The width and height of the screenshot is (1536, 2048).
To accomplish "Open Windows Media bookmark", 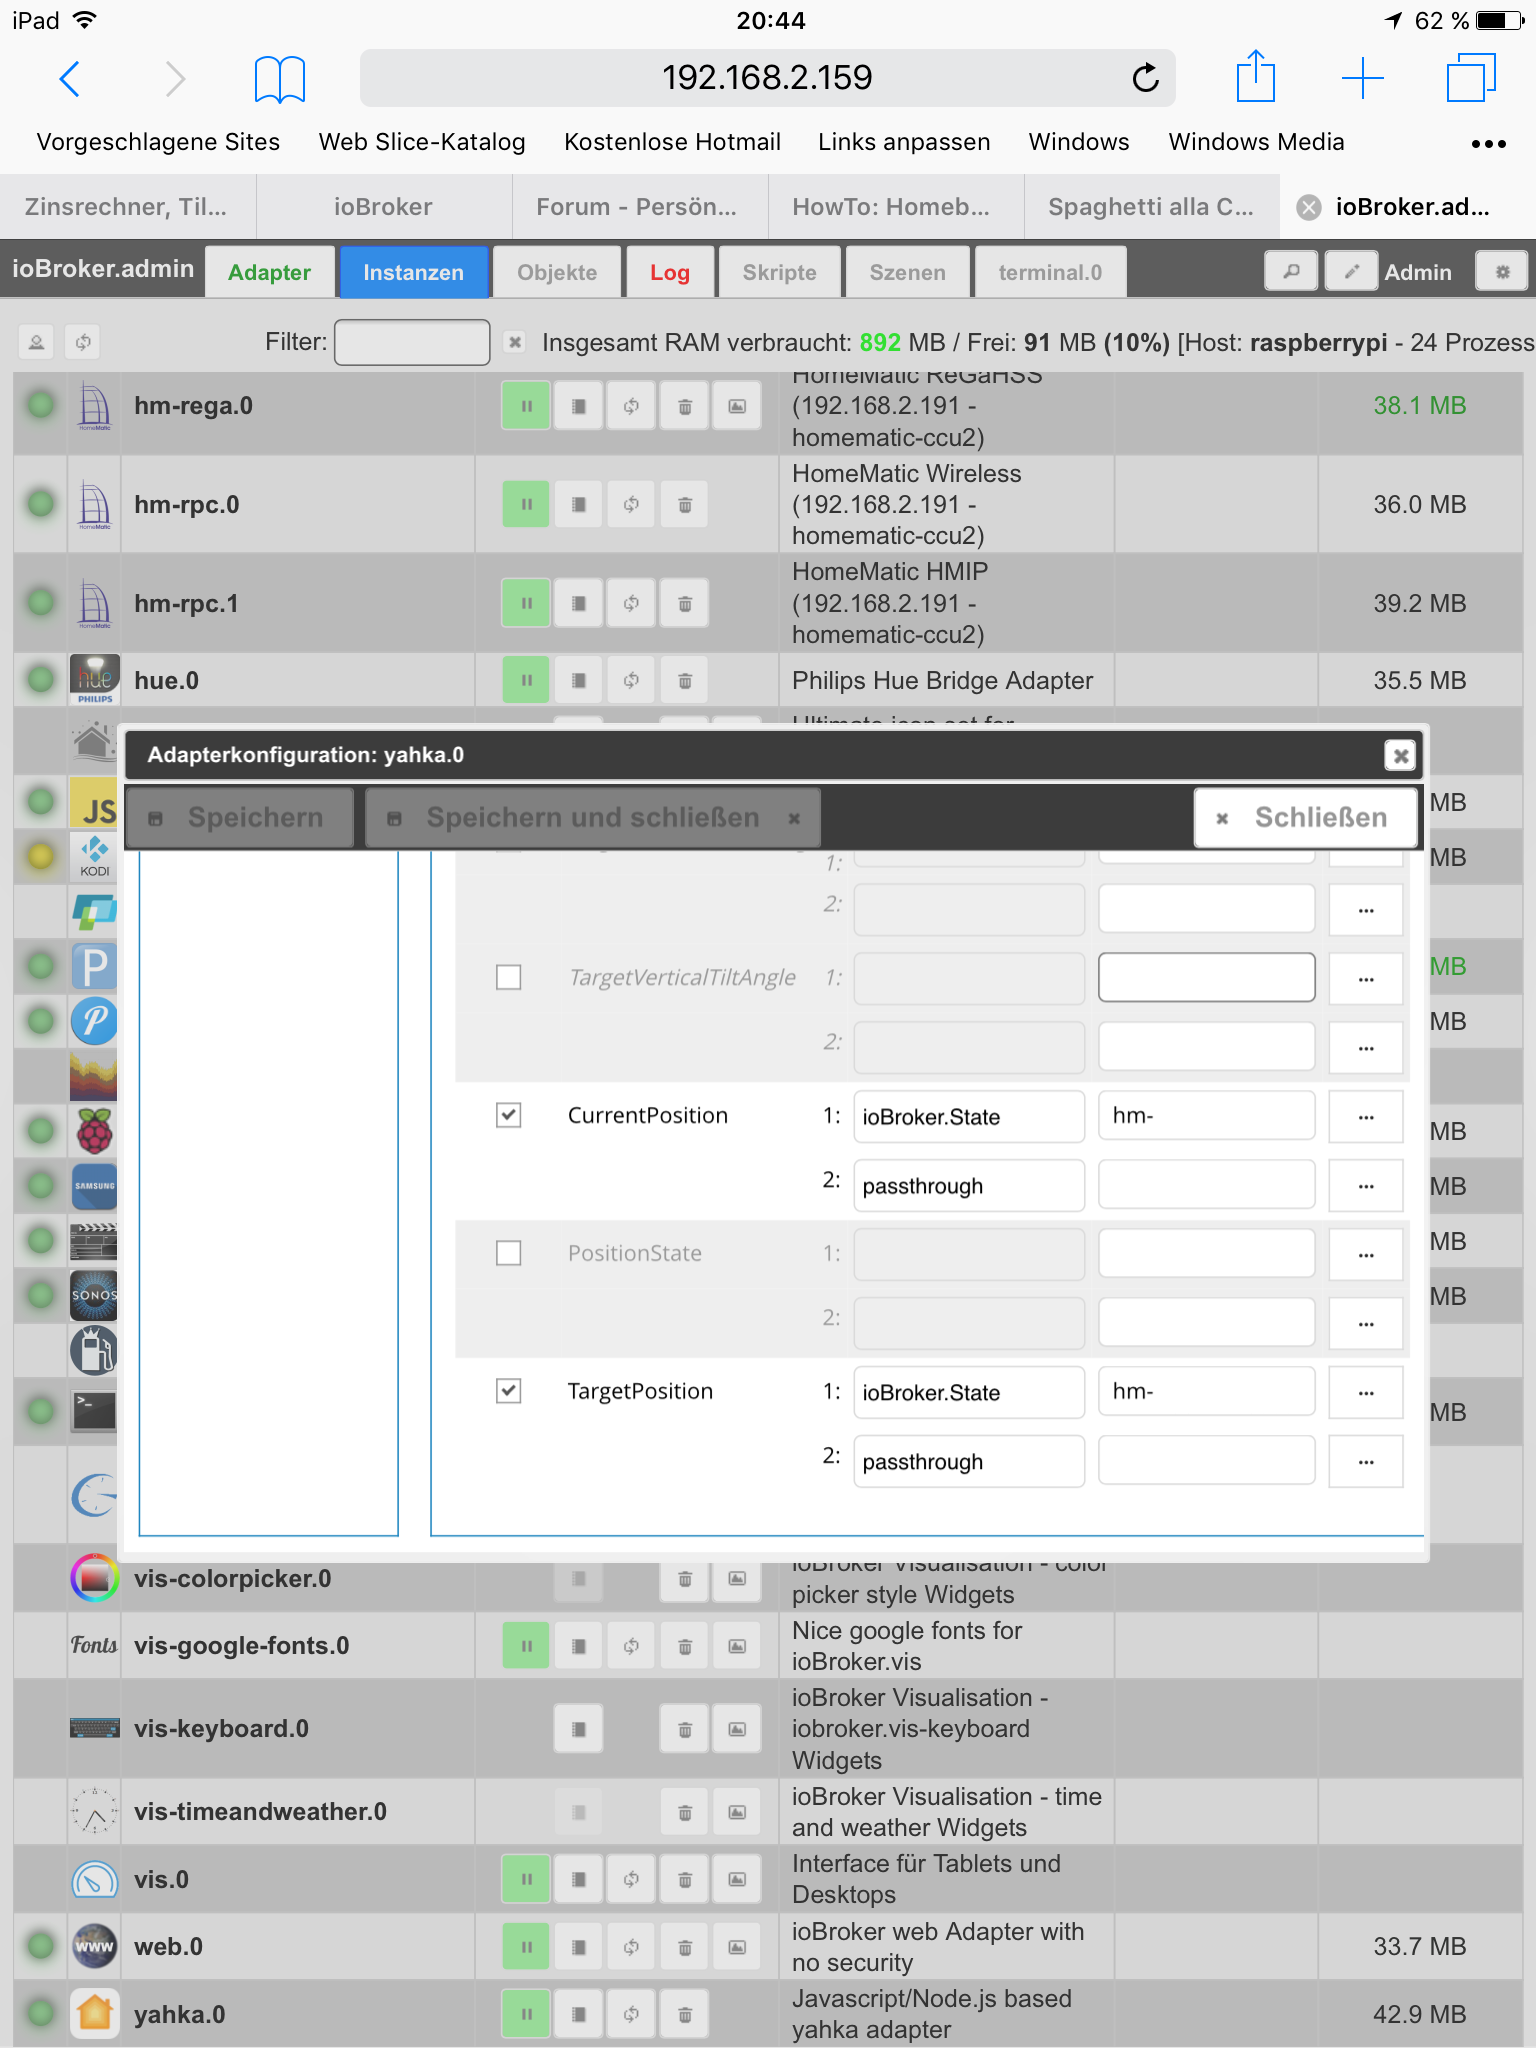I will click(1256, 142).
